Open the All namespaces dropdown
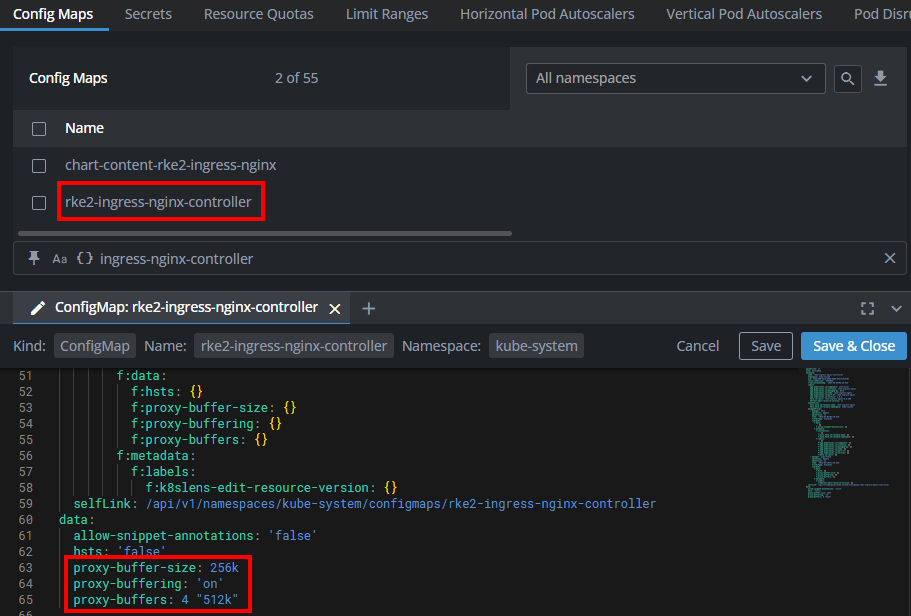The image size is (911, 616). pos(675,78)
